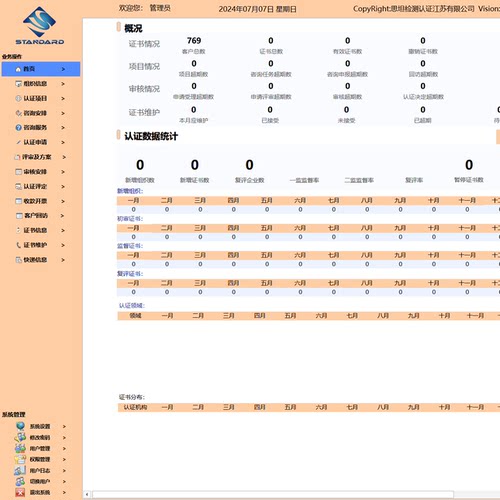Click the blue question-mark 咨询服务 icon
The image size is (500, 500).
(19, 127)
